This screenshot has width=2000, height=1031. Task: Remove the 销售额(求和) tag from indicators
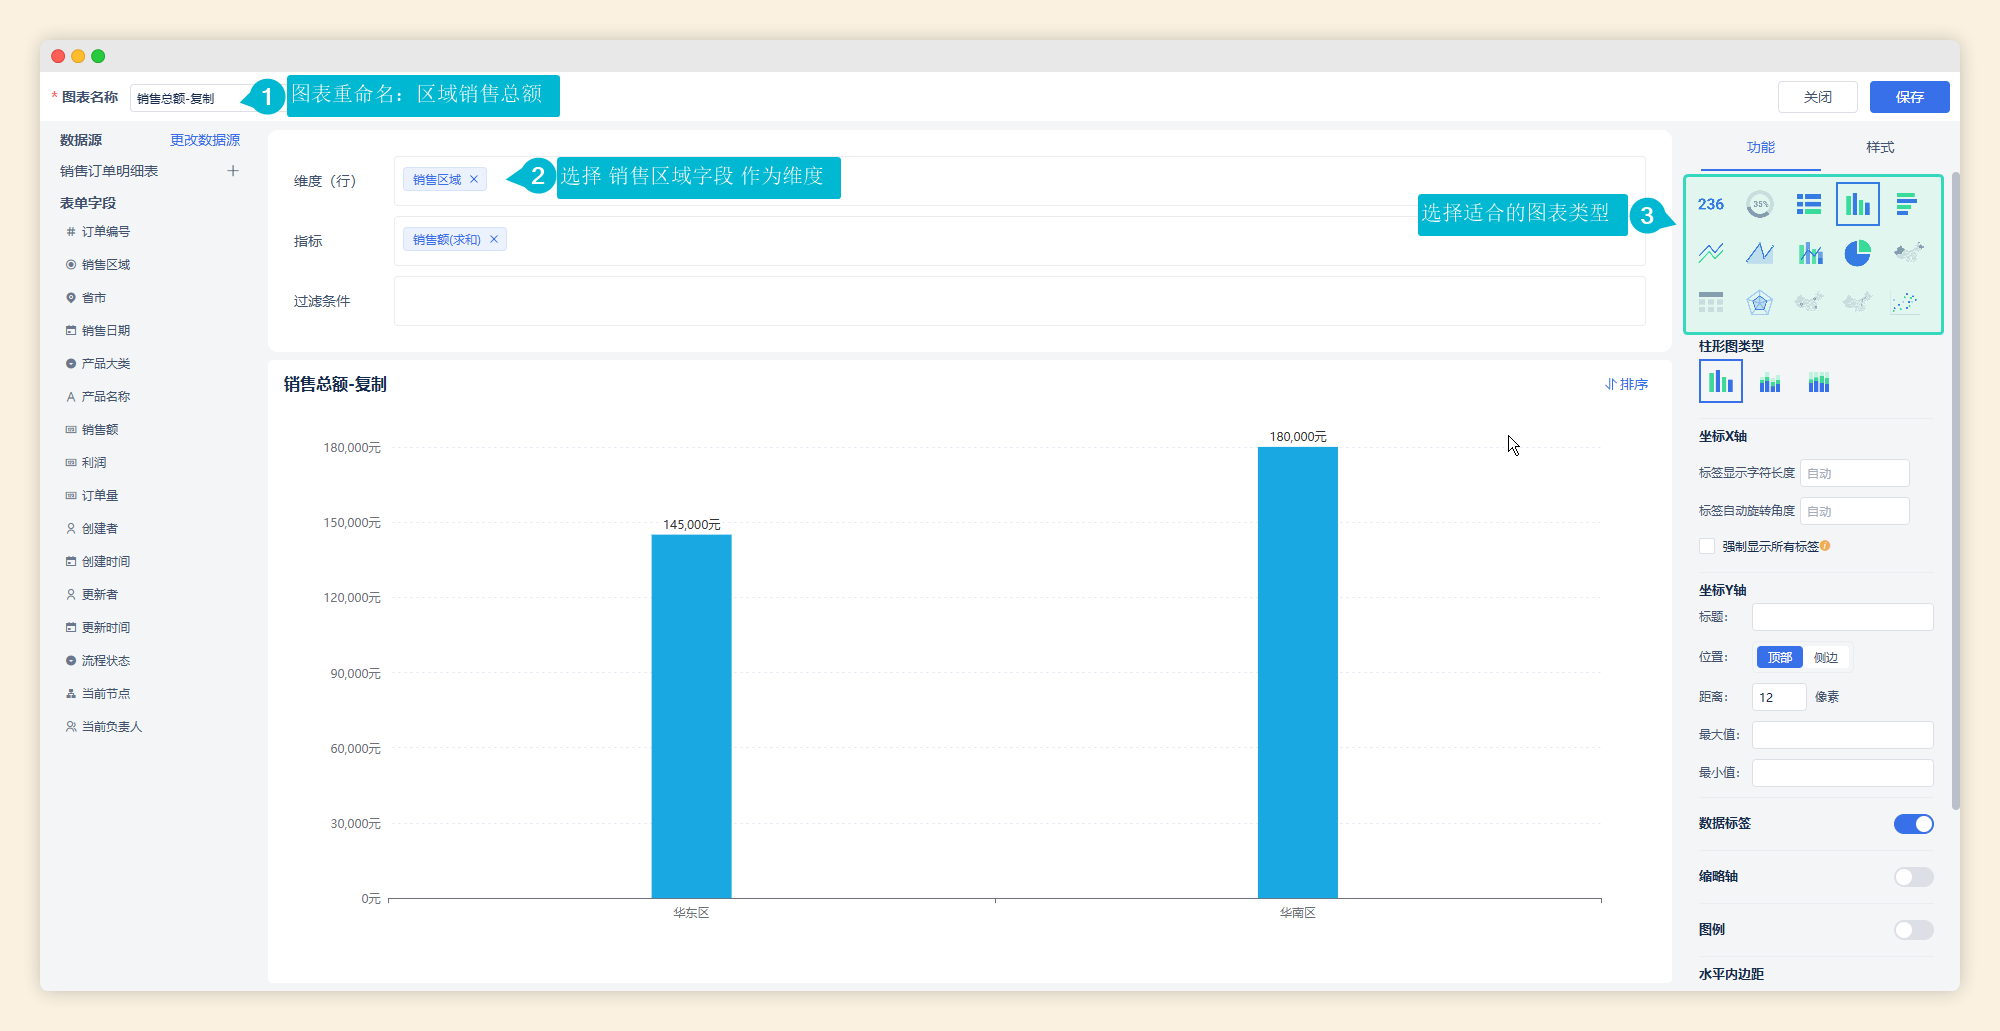494,240
